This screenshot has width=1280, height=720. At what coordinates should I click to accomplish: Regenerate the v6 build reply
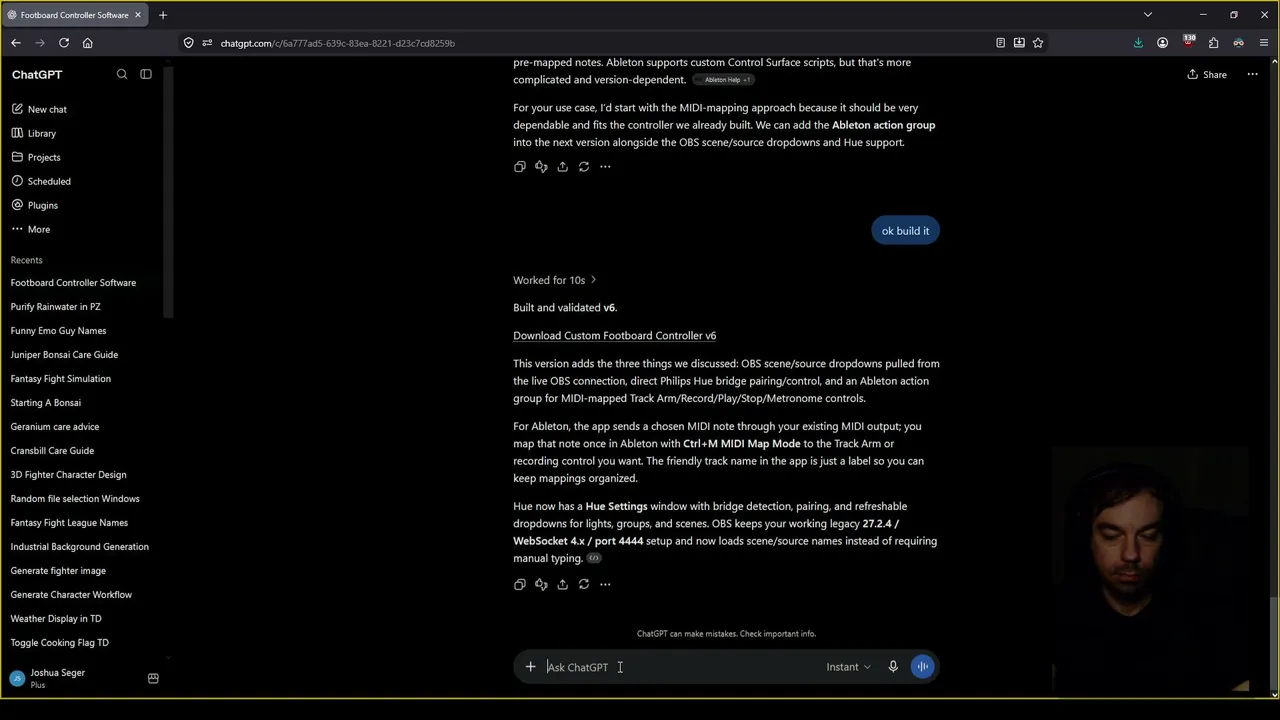pyautogui.click(x=584, y=585)
